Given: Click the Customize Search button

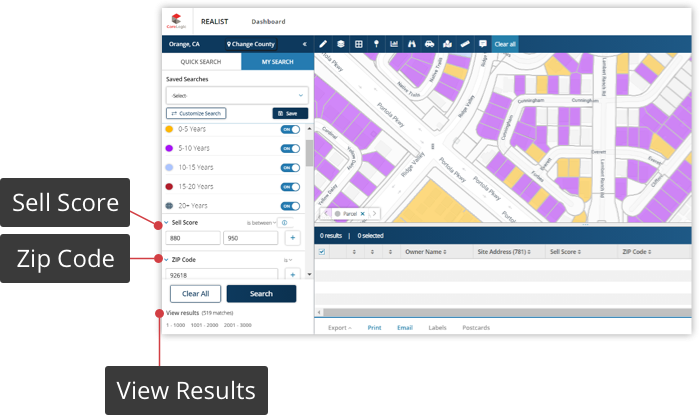Looking at the screenshot, I should 196,113.
